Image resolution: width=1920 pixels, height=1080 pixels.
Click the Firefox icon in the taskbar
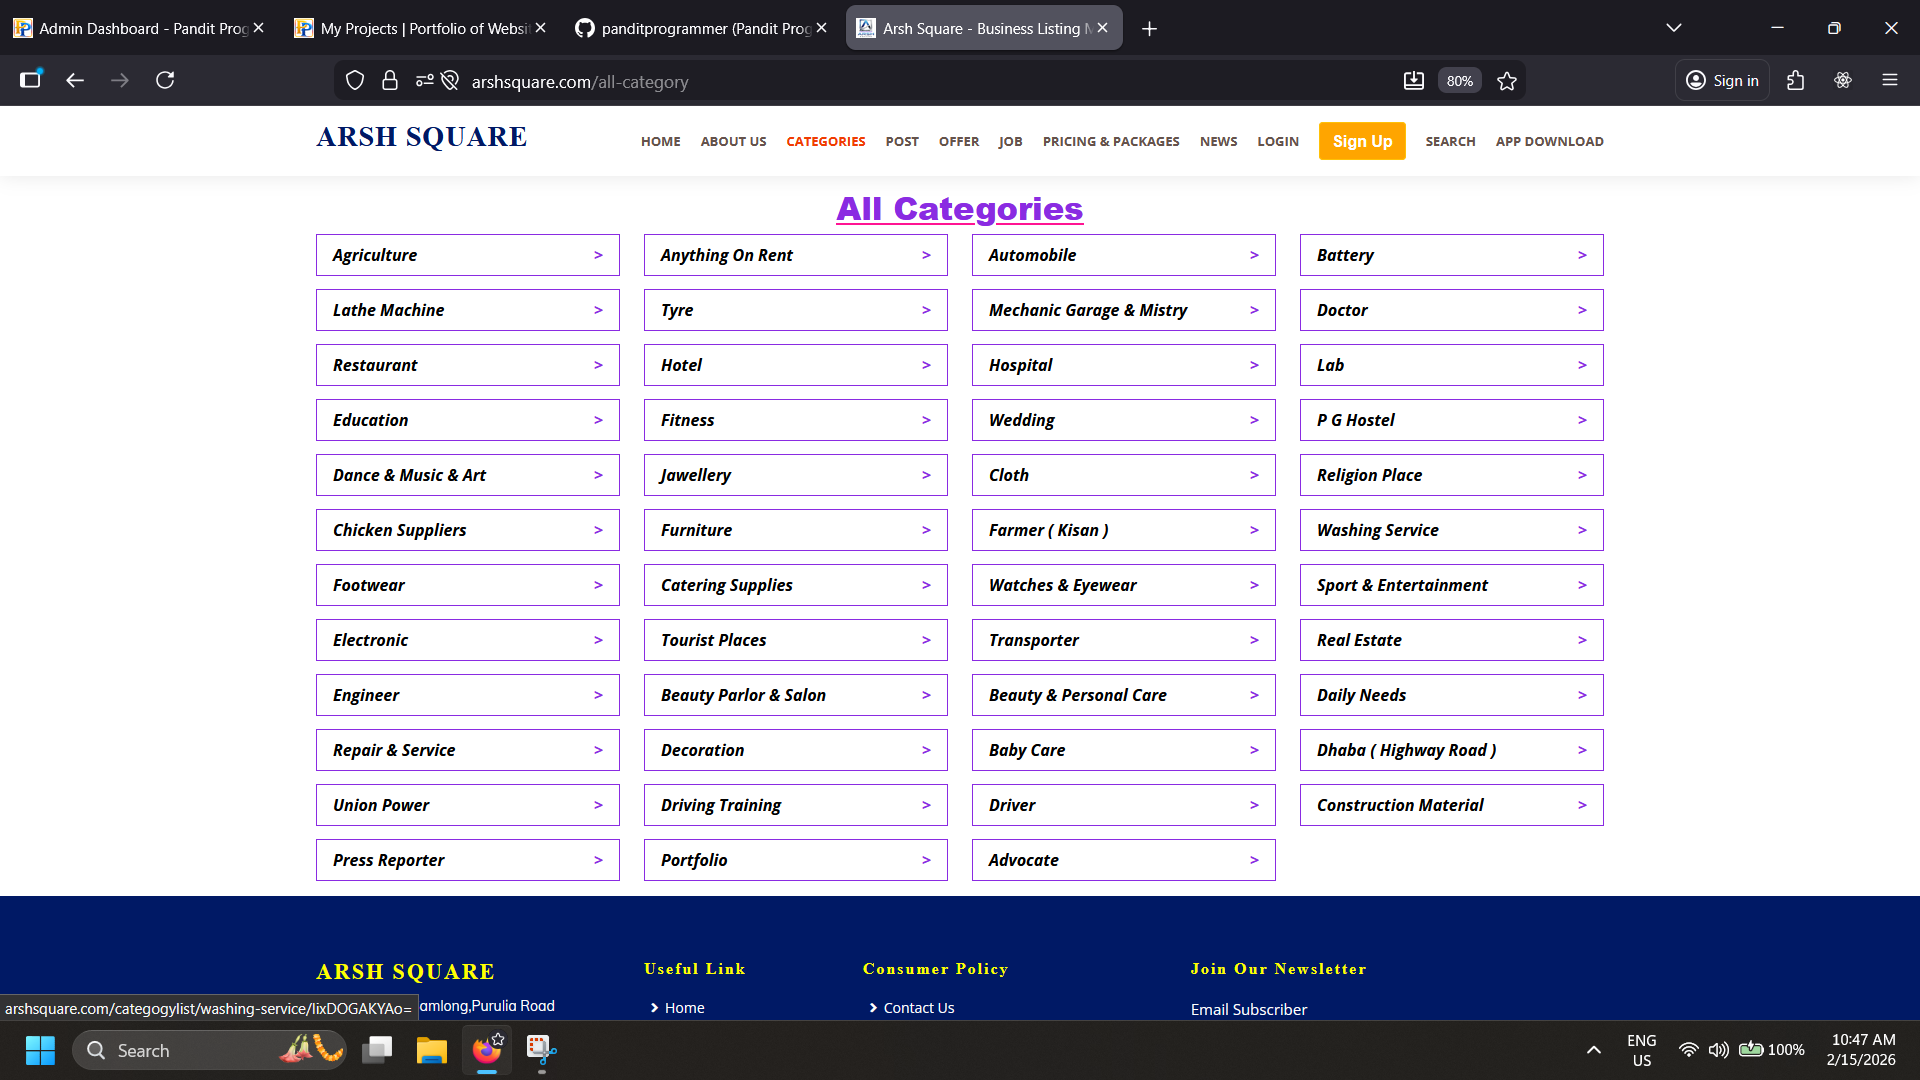(486, 1050)
